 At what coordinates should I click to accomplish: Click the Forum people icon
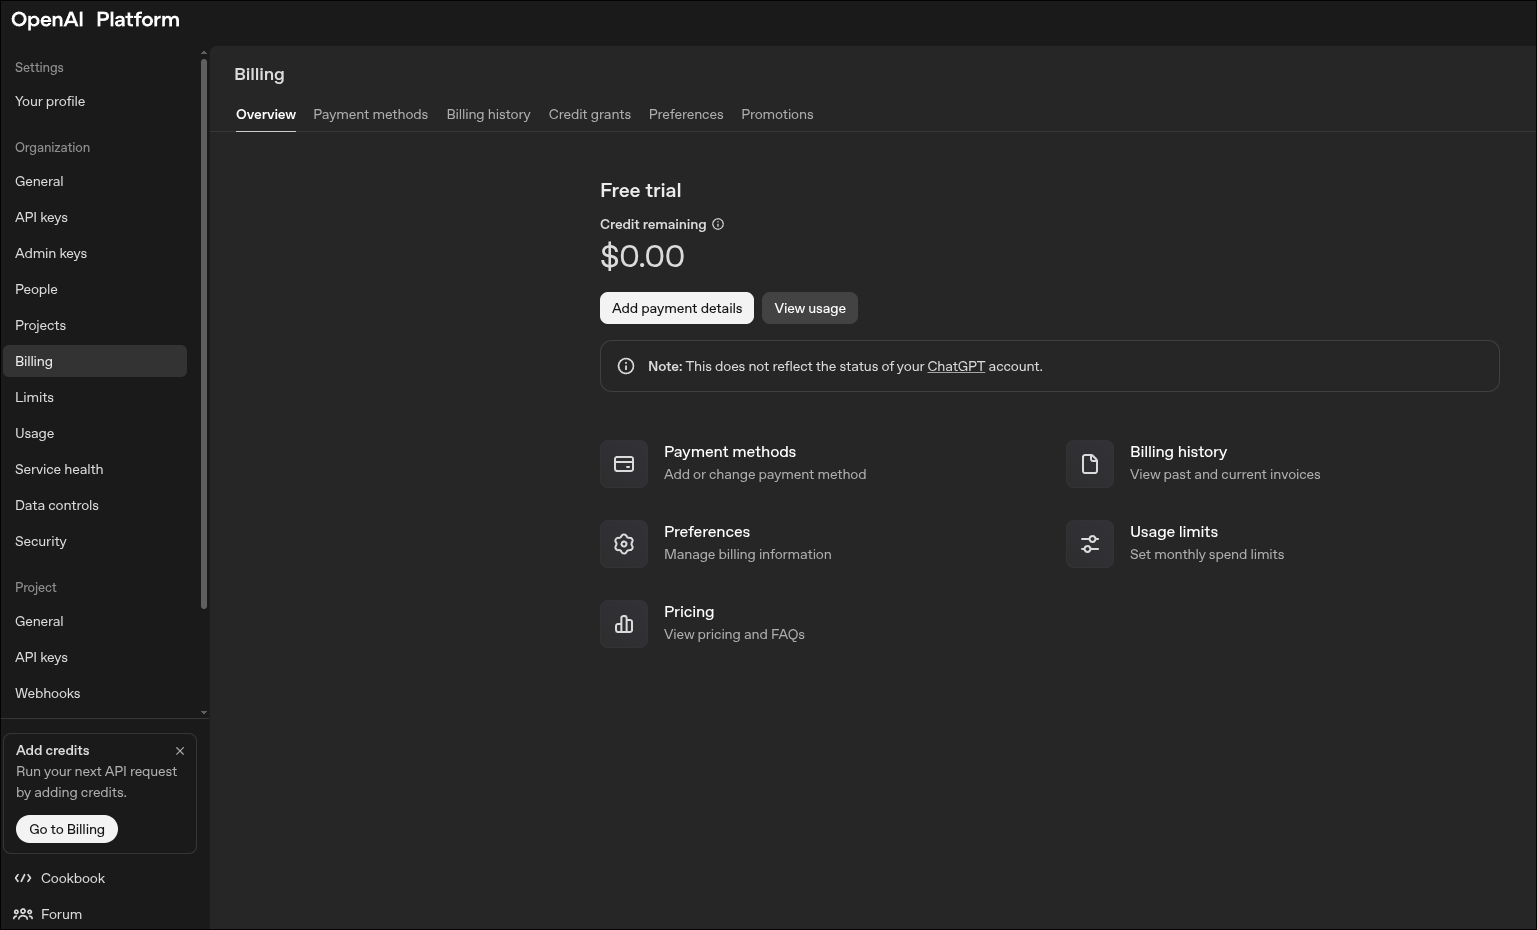pyautogui.click(x=24, y=913)
